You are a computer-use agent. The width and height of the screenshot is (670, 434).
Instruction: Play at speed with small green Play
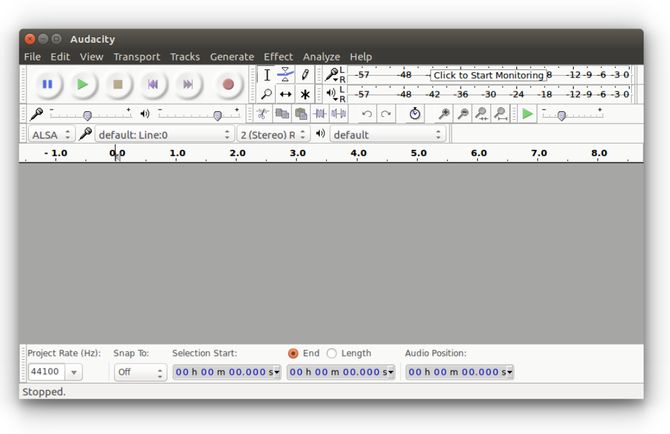(528, 114)
